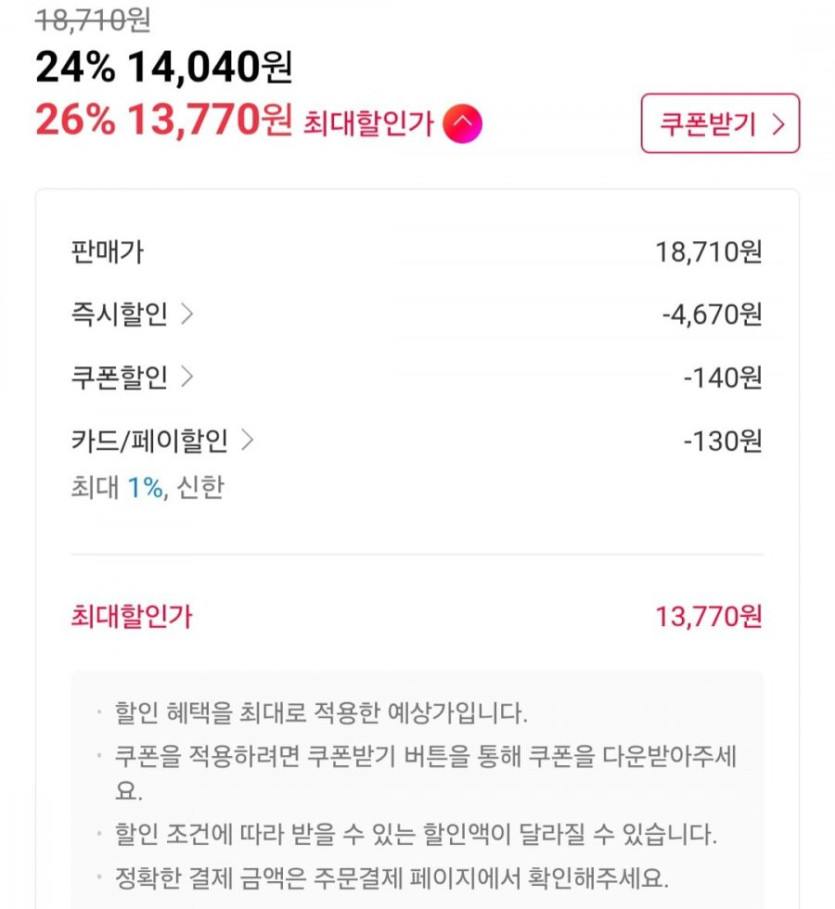Click the notice about 주문결제 페이지 payment amount
The image size is (835, 909).
pos(392,879)
